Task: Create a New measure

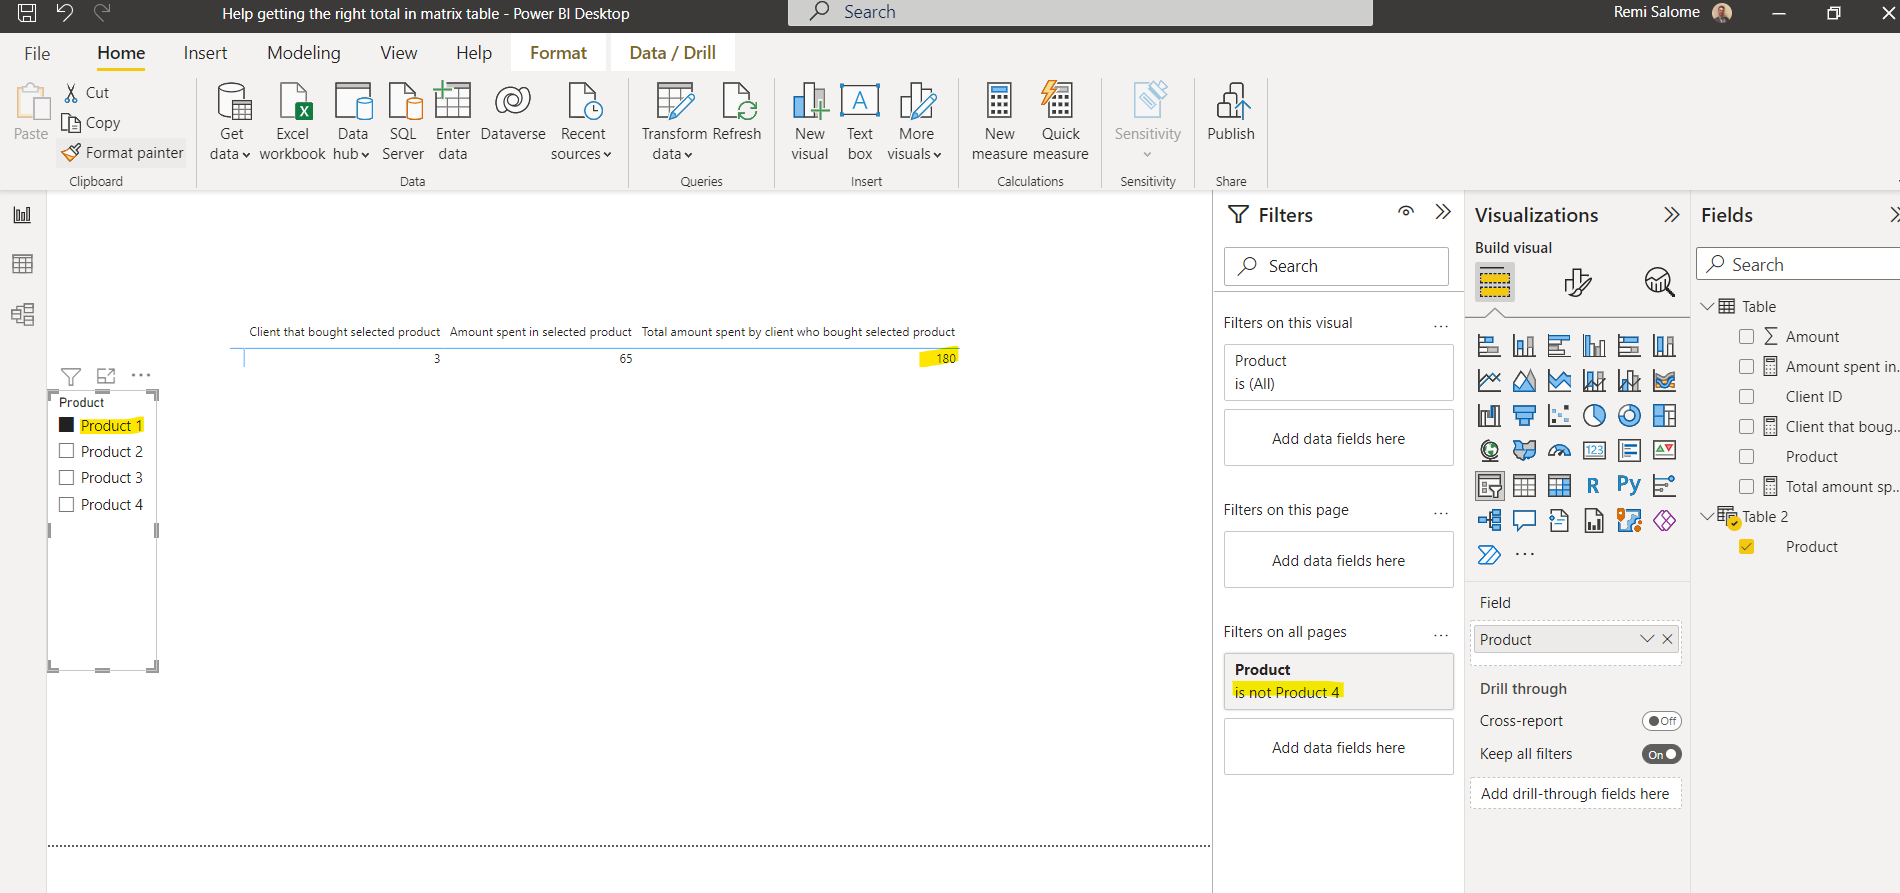Action: 999,121
